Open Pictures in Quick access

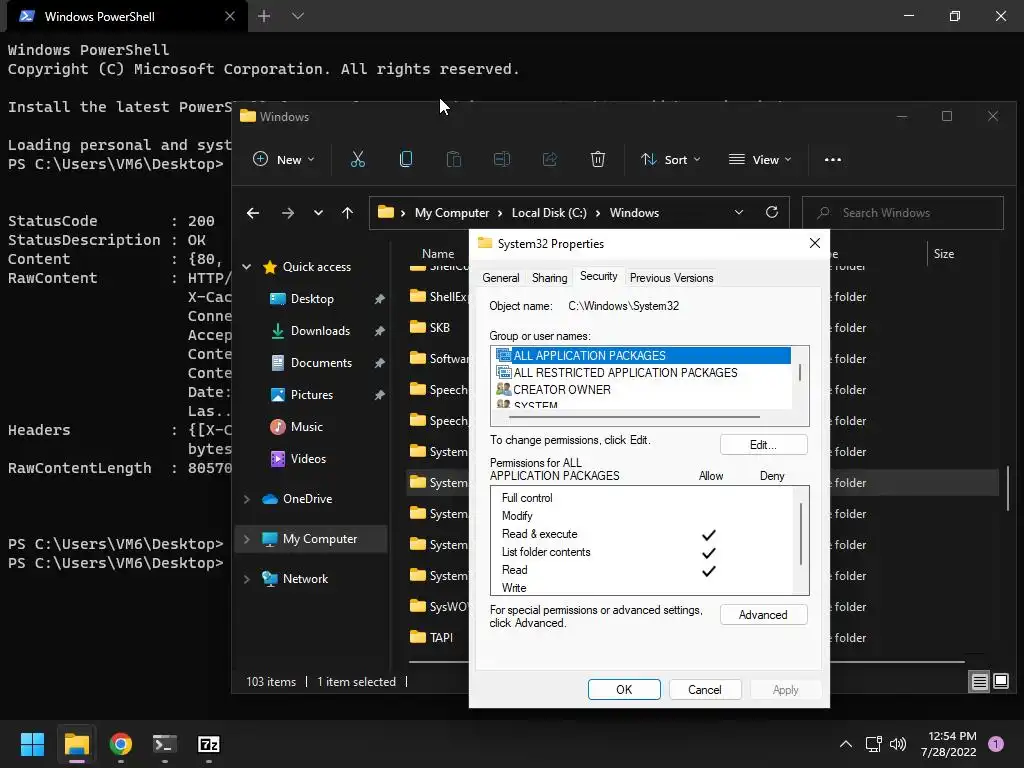click(x=312, y=394)
